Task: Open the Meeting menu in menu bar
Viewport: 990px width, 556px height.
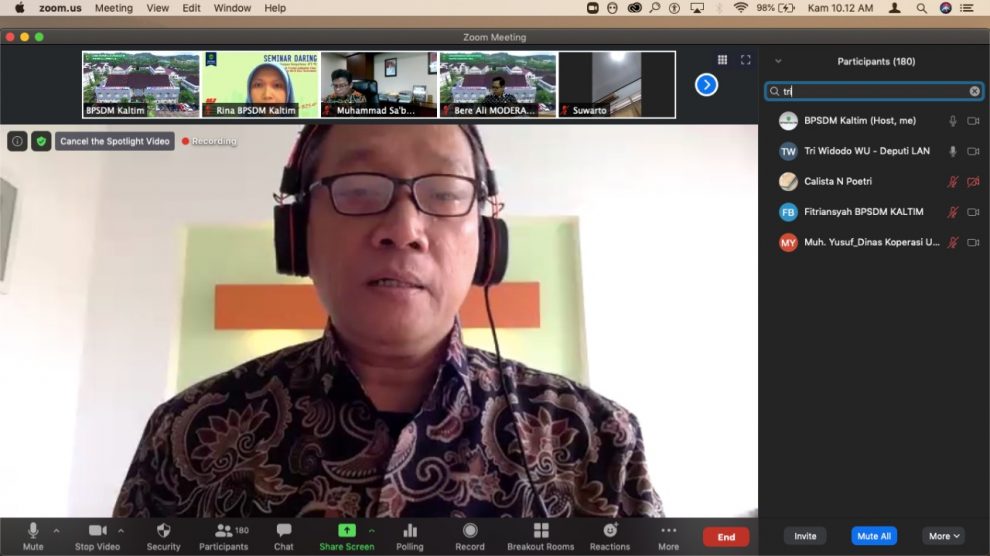Action: click(x=113, y=8)
